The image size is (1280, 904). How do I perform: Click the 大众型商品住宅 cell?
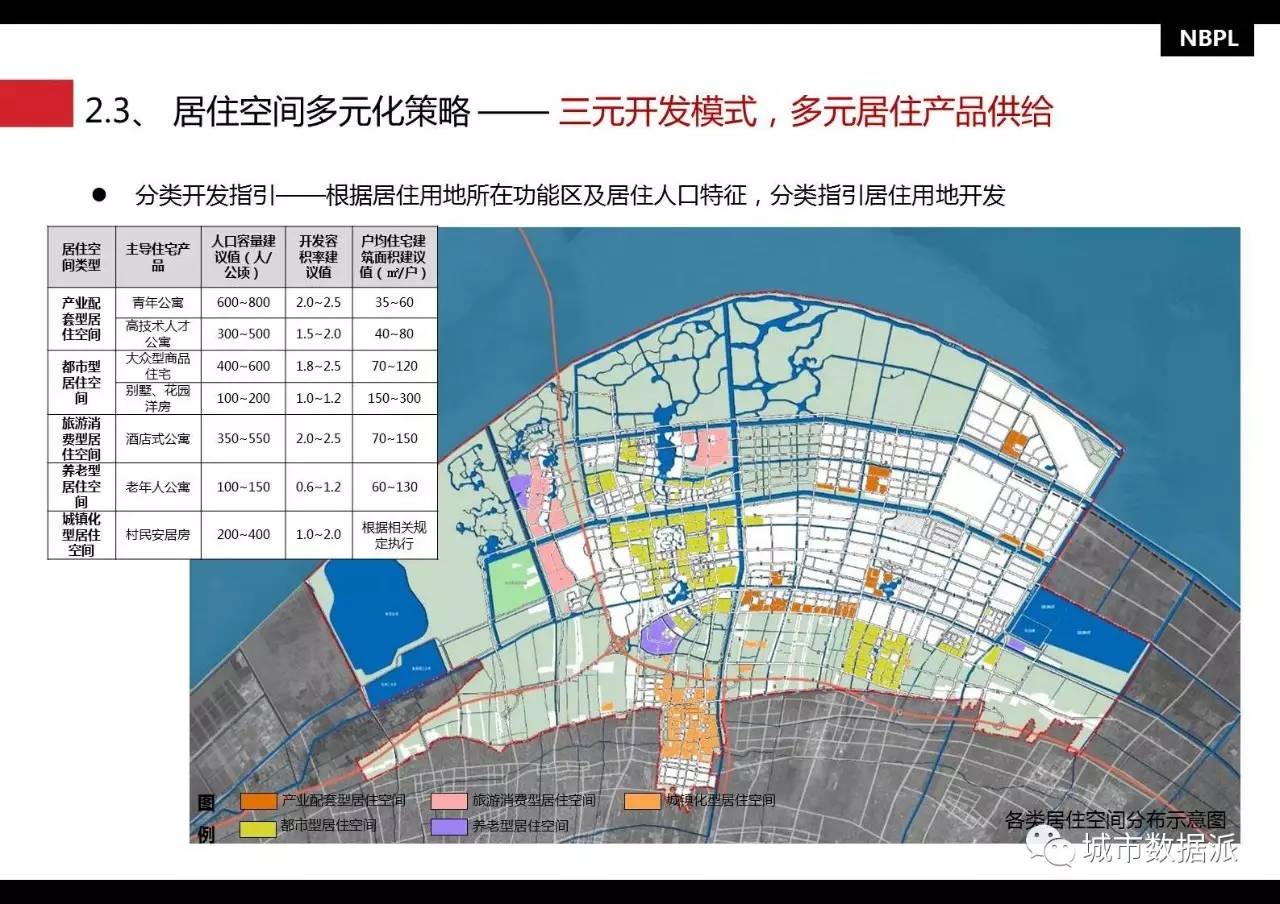(x=158, y=366)
